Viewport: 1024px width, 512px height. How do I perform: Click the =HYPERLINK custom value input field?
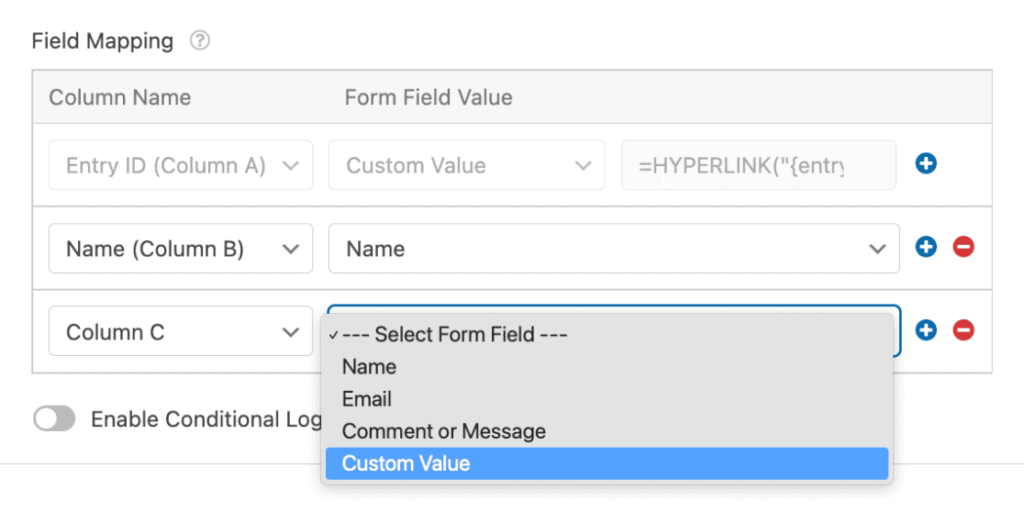[x=759, y=165]
